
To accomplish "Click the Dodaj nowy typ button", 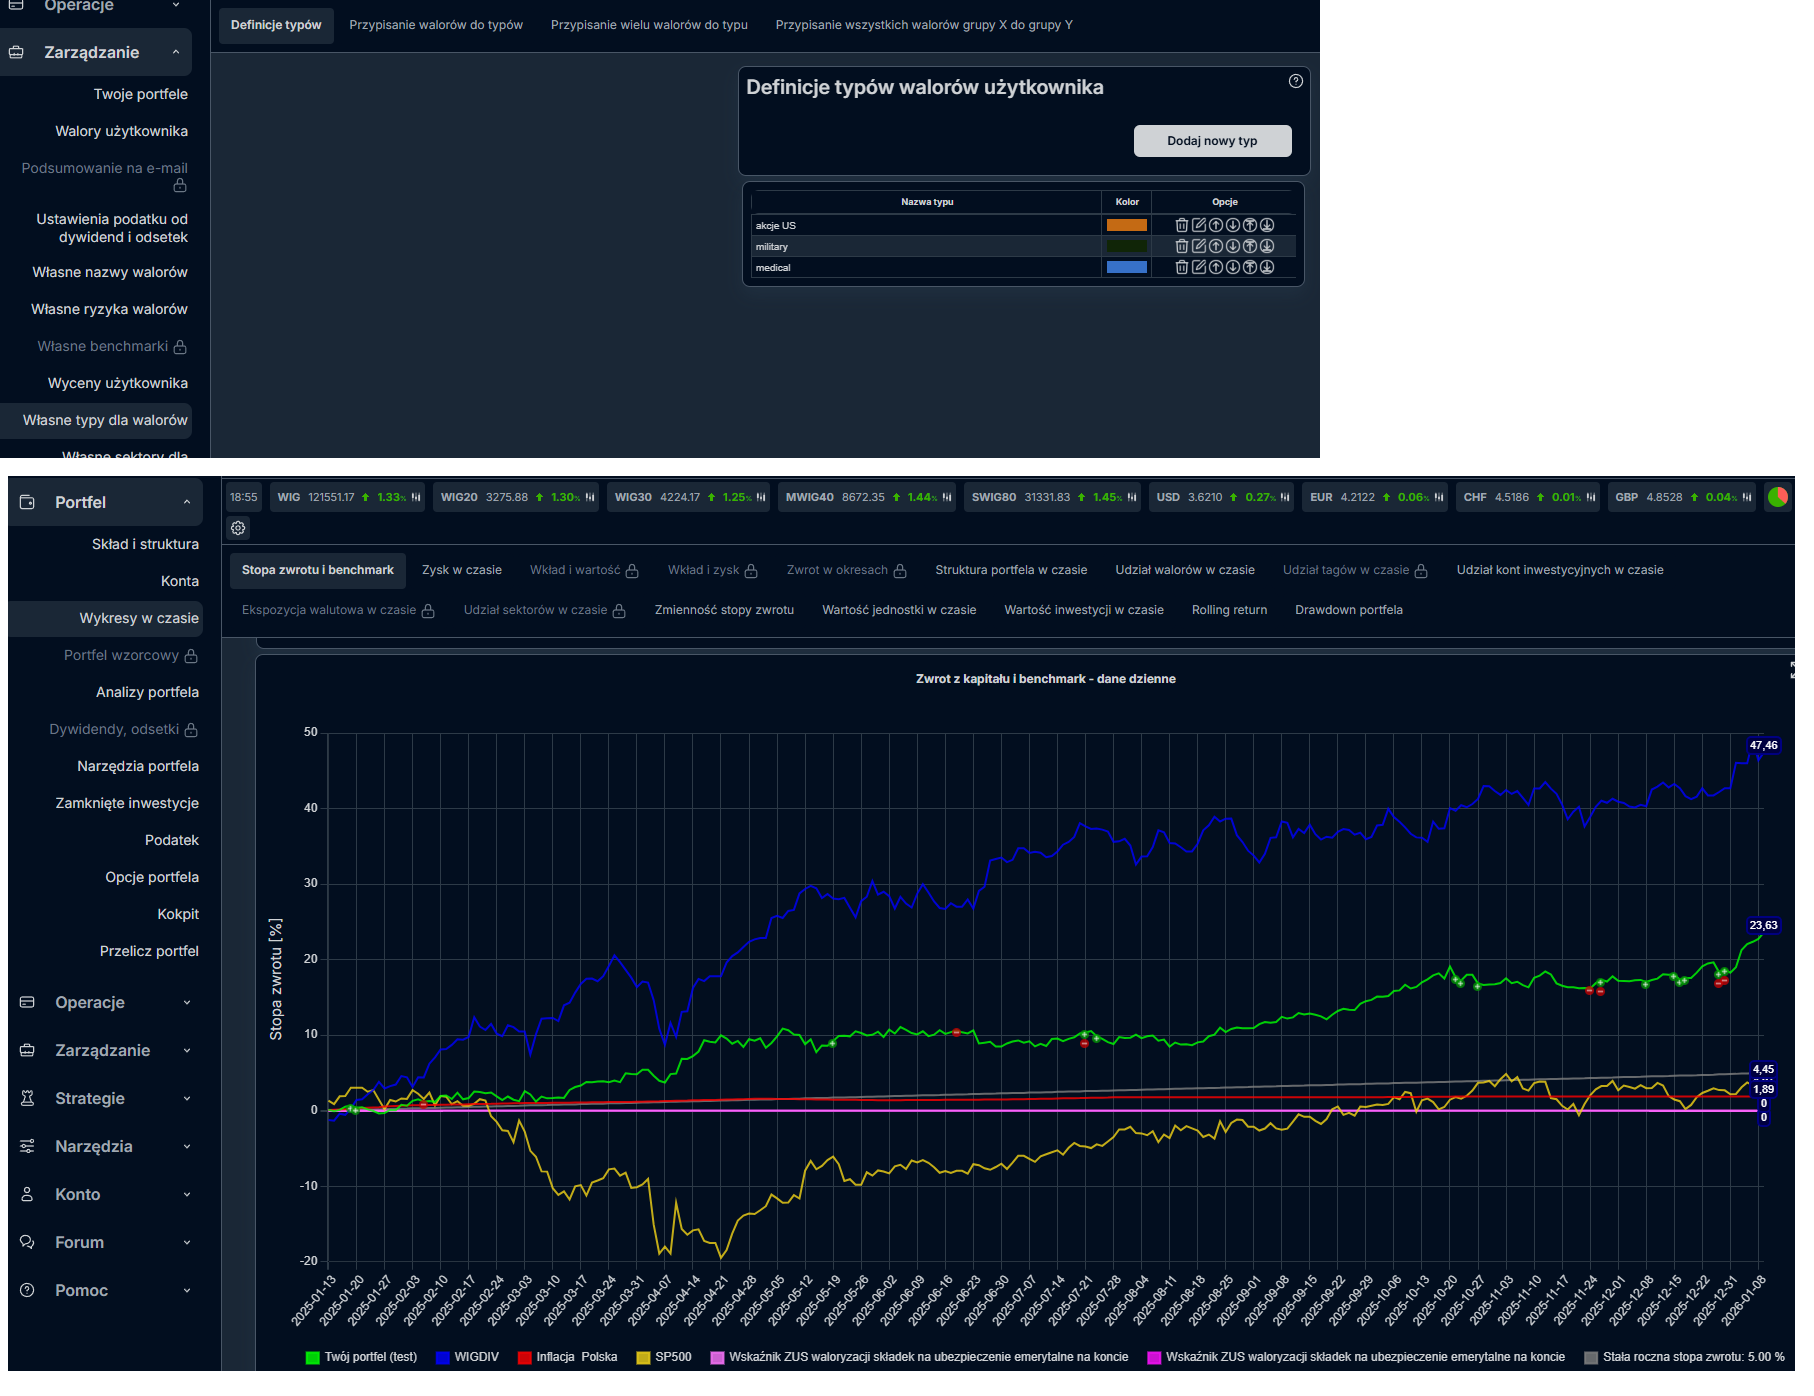I will pyautogui.click(x=1211, y=141).
